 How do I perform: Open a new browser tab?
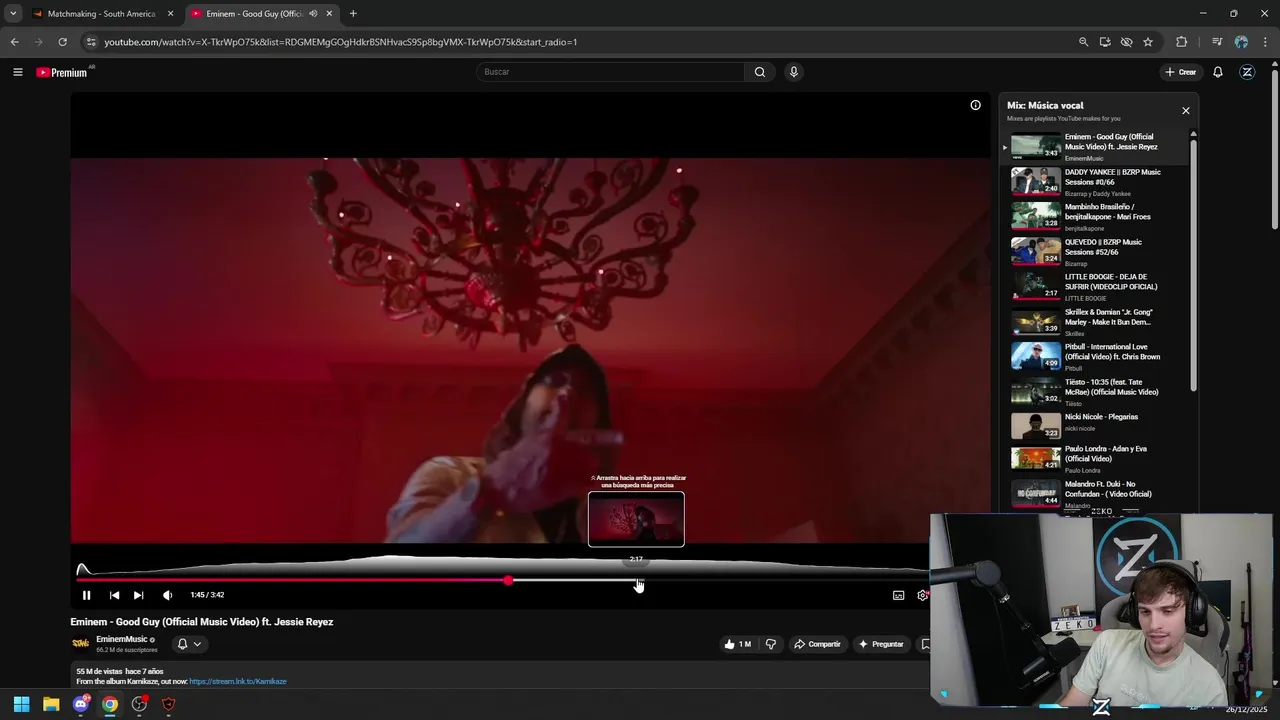pyautogui.click(x=353, y=14)
